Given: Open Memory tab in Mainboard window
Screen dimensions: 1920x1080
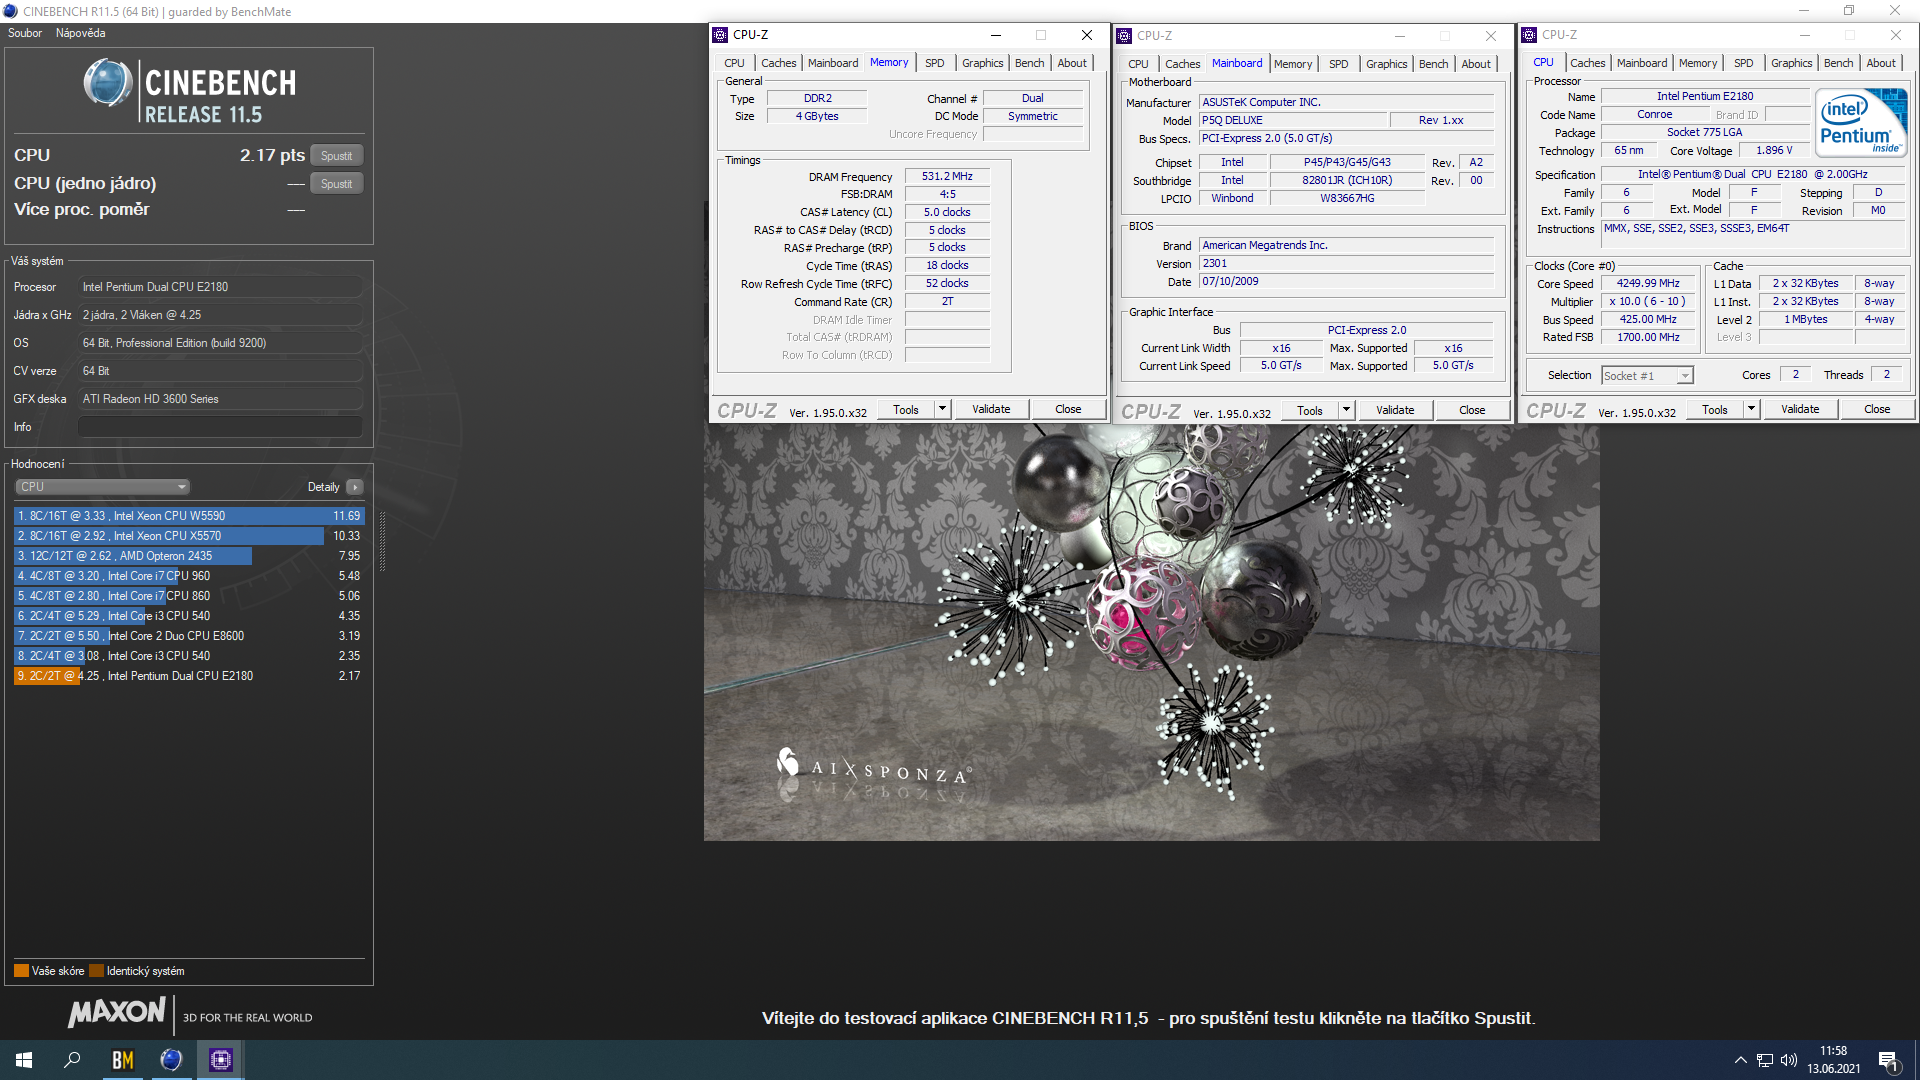Looking at the screenshot, I should 1292,64.
